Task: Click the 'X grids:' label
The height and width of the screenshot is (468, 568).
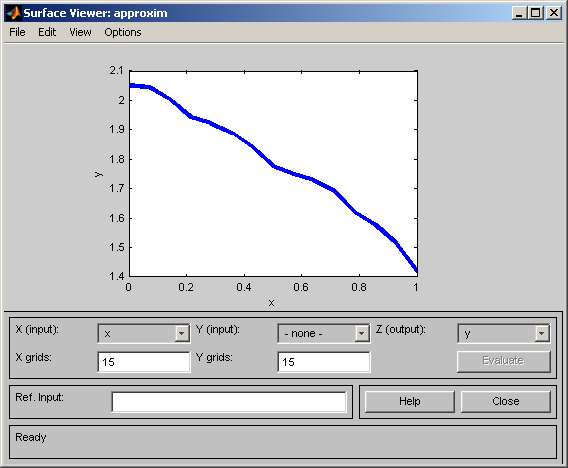Action: point(34,358)
